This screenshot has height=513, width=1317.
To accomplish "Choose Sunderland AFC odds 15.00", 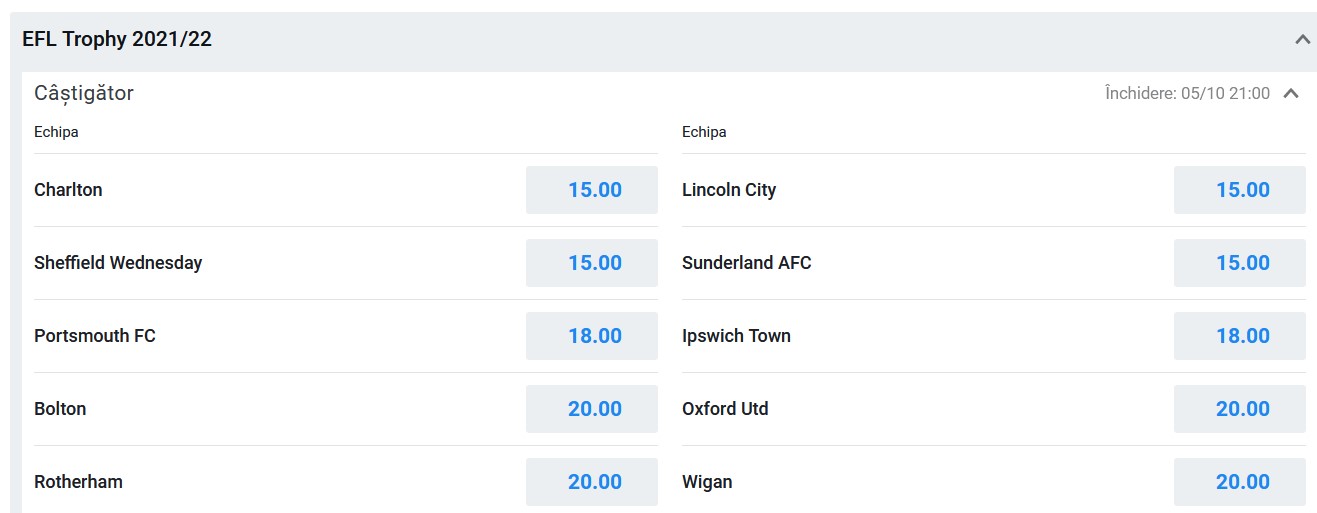I will (x=1240, y=263).
